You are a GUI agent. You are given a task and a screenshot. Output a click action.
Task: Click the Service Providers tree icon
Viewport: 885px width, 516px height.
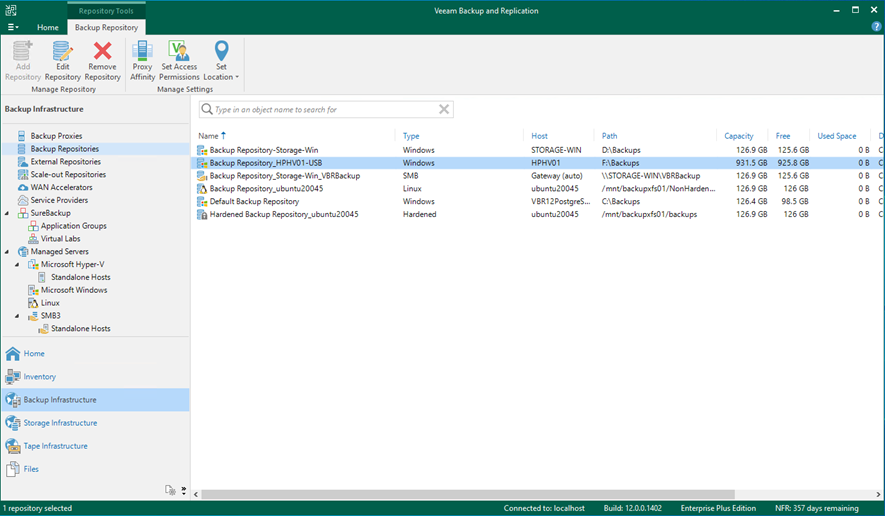(23, 200)
